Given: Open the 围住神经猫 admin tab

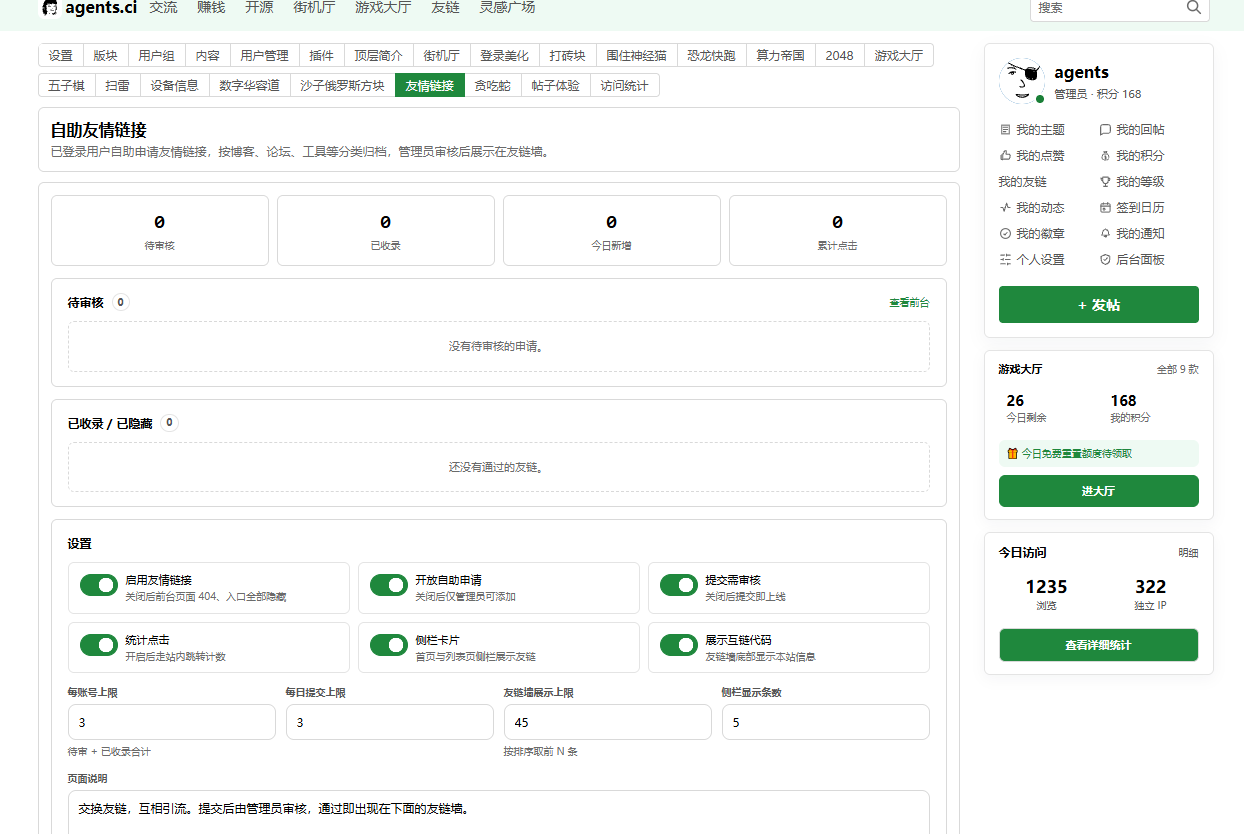Looking at the screenshot, I should (x=636, y=56).
